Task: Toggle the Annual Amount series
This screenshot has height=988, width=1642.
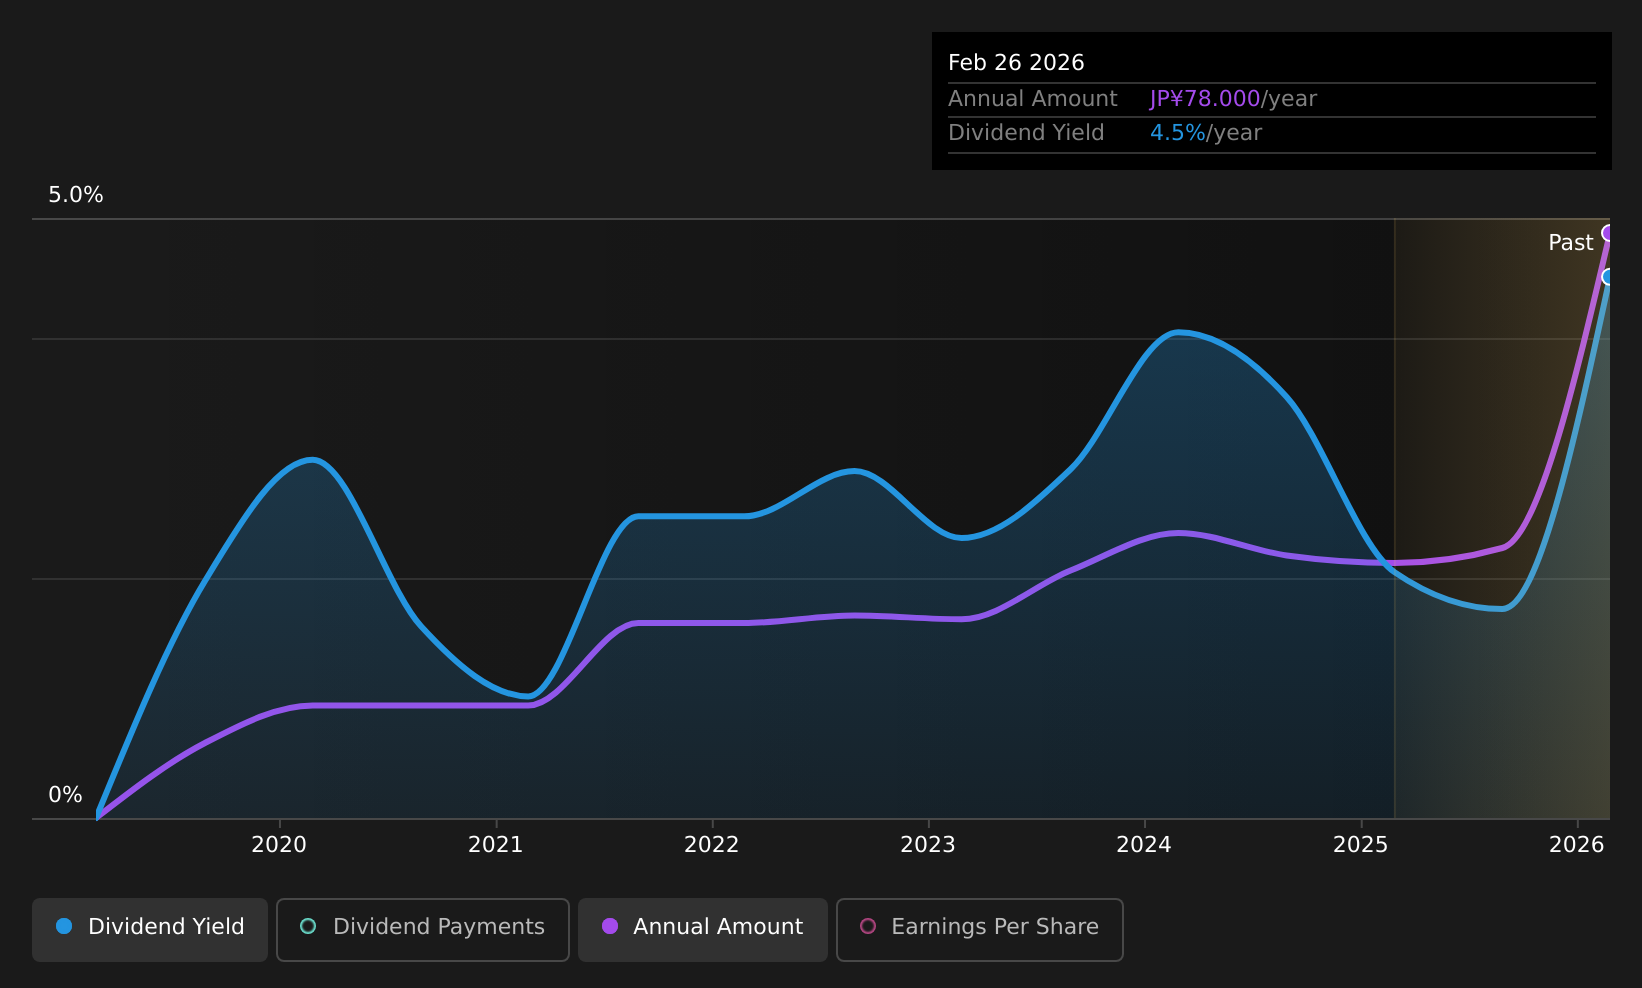Action: pos(703,929)
